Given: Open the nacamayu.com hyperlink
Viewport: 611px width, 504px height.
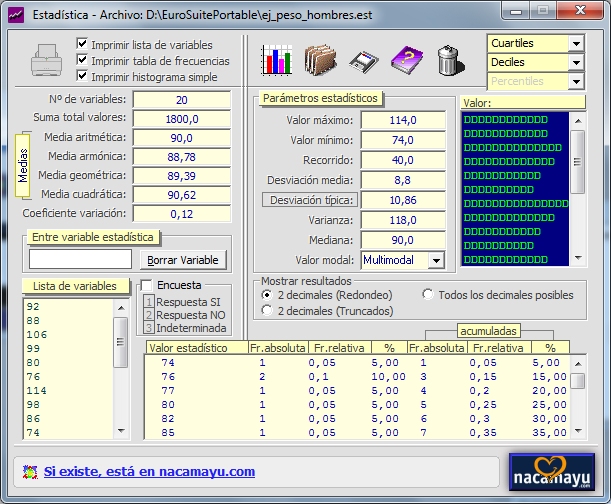Looking at the screenshot, I should 149,471.
